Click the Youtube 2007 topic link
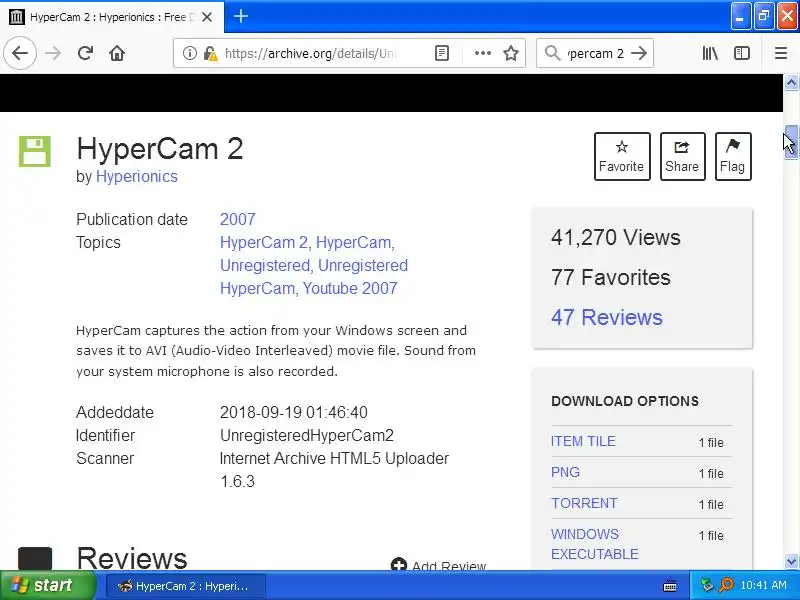The height and width of the screenshot is (600, 800). tap(350, 288)
